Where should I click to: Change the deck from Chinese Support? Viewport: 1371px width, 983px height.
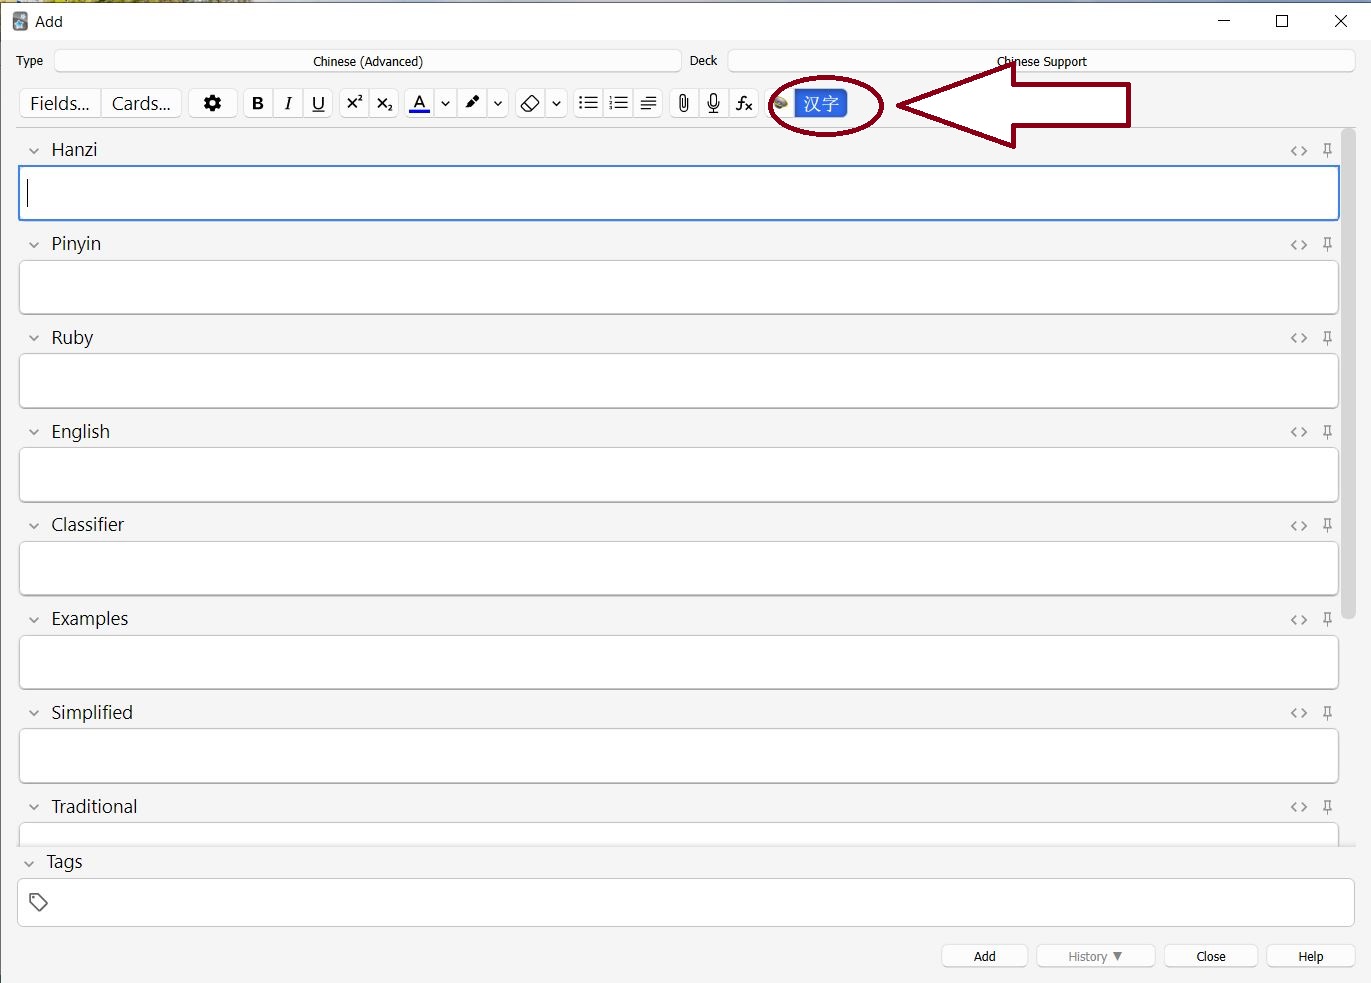(1041, 61)
